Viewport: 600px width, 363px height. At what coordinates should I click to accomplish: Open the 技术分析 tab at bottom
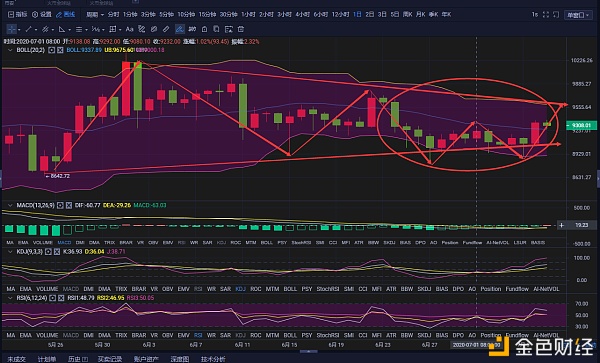213,359
